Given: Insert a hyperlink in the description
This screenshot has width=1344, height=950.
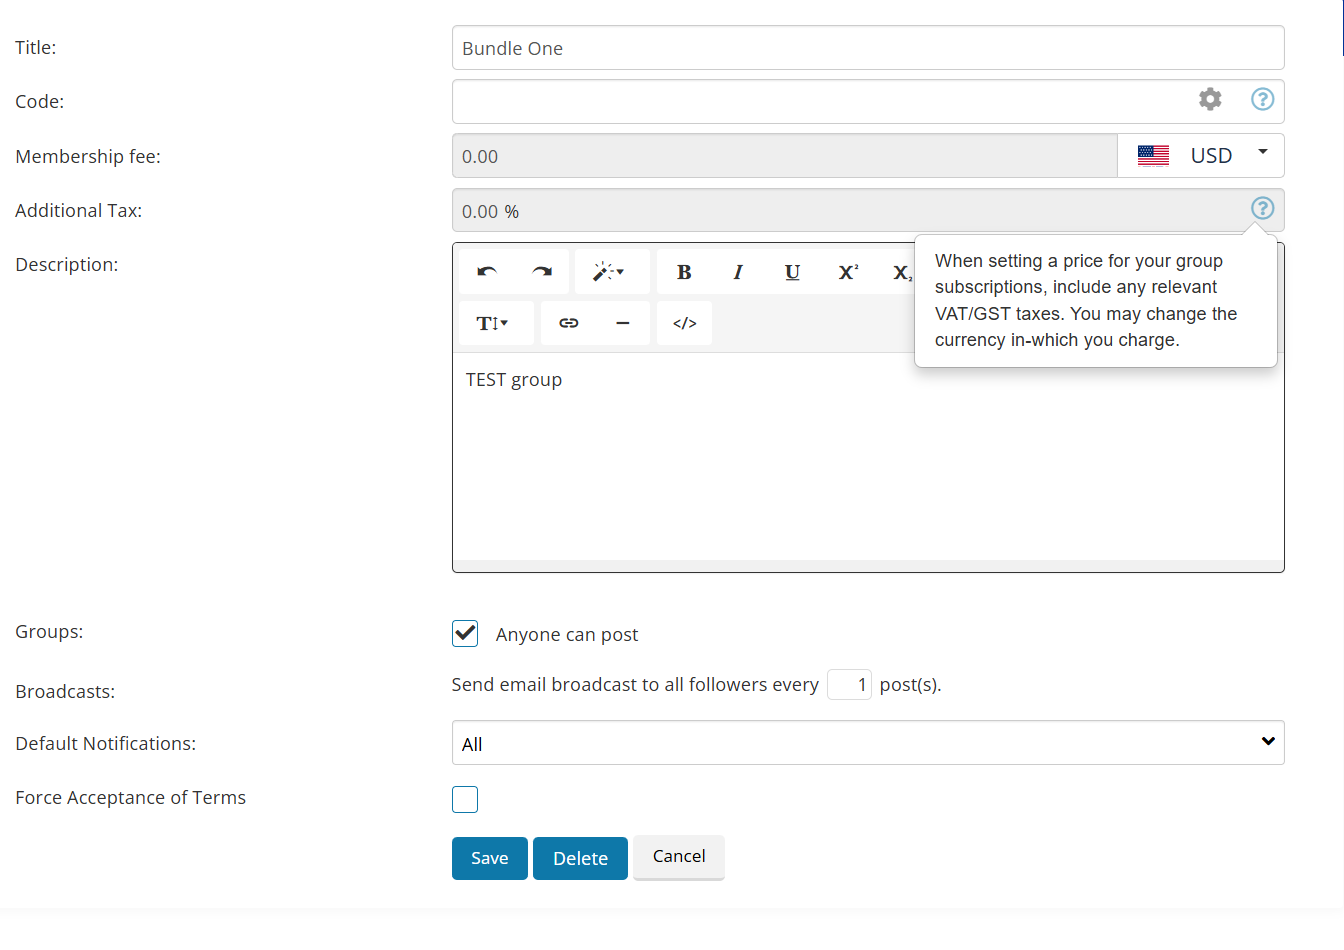Looking at the screenshot, I should tap(569, 323).
